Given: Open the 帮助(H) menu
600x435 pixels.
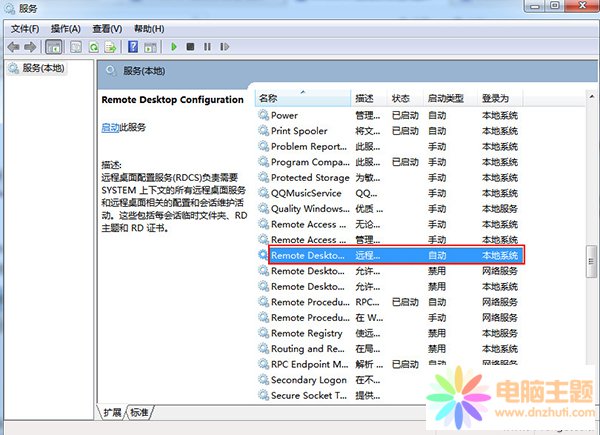Looking at the screenshot, I should click(x=149, y=29).
